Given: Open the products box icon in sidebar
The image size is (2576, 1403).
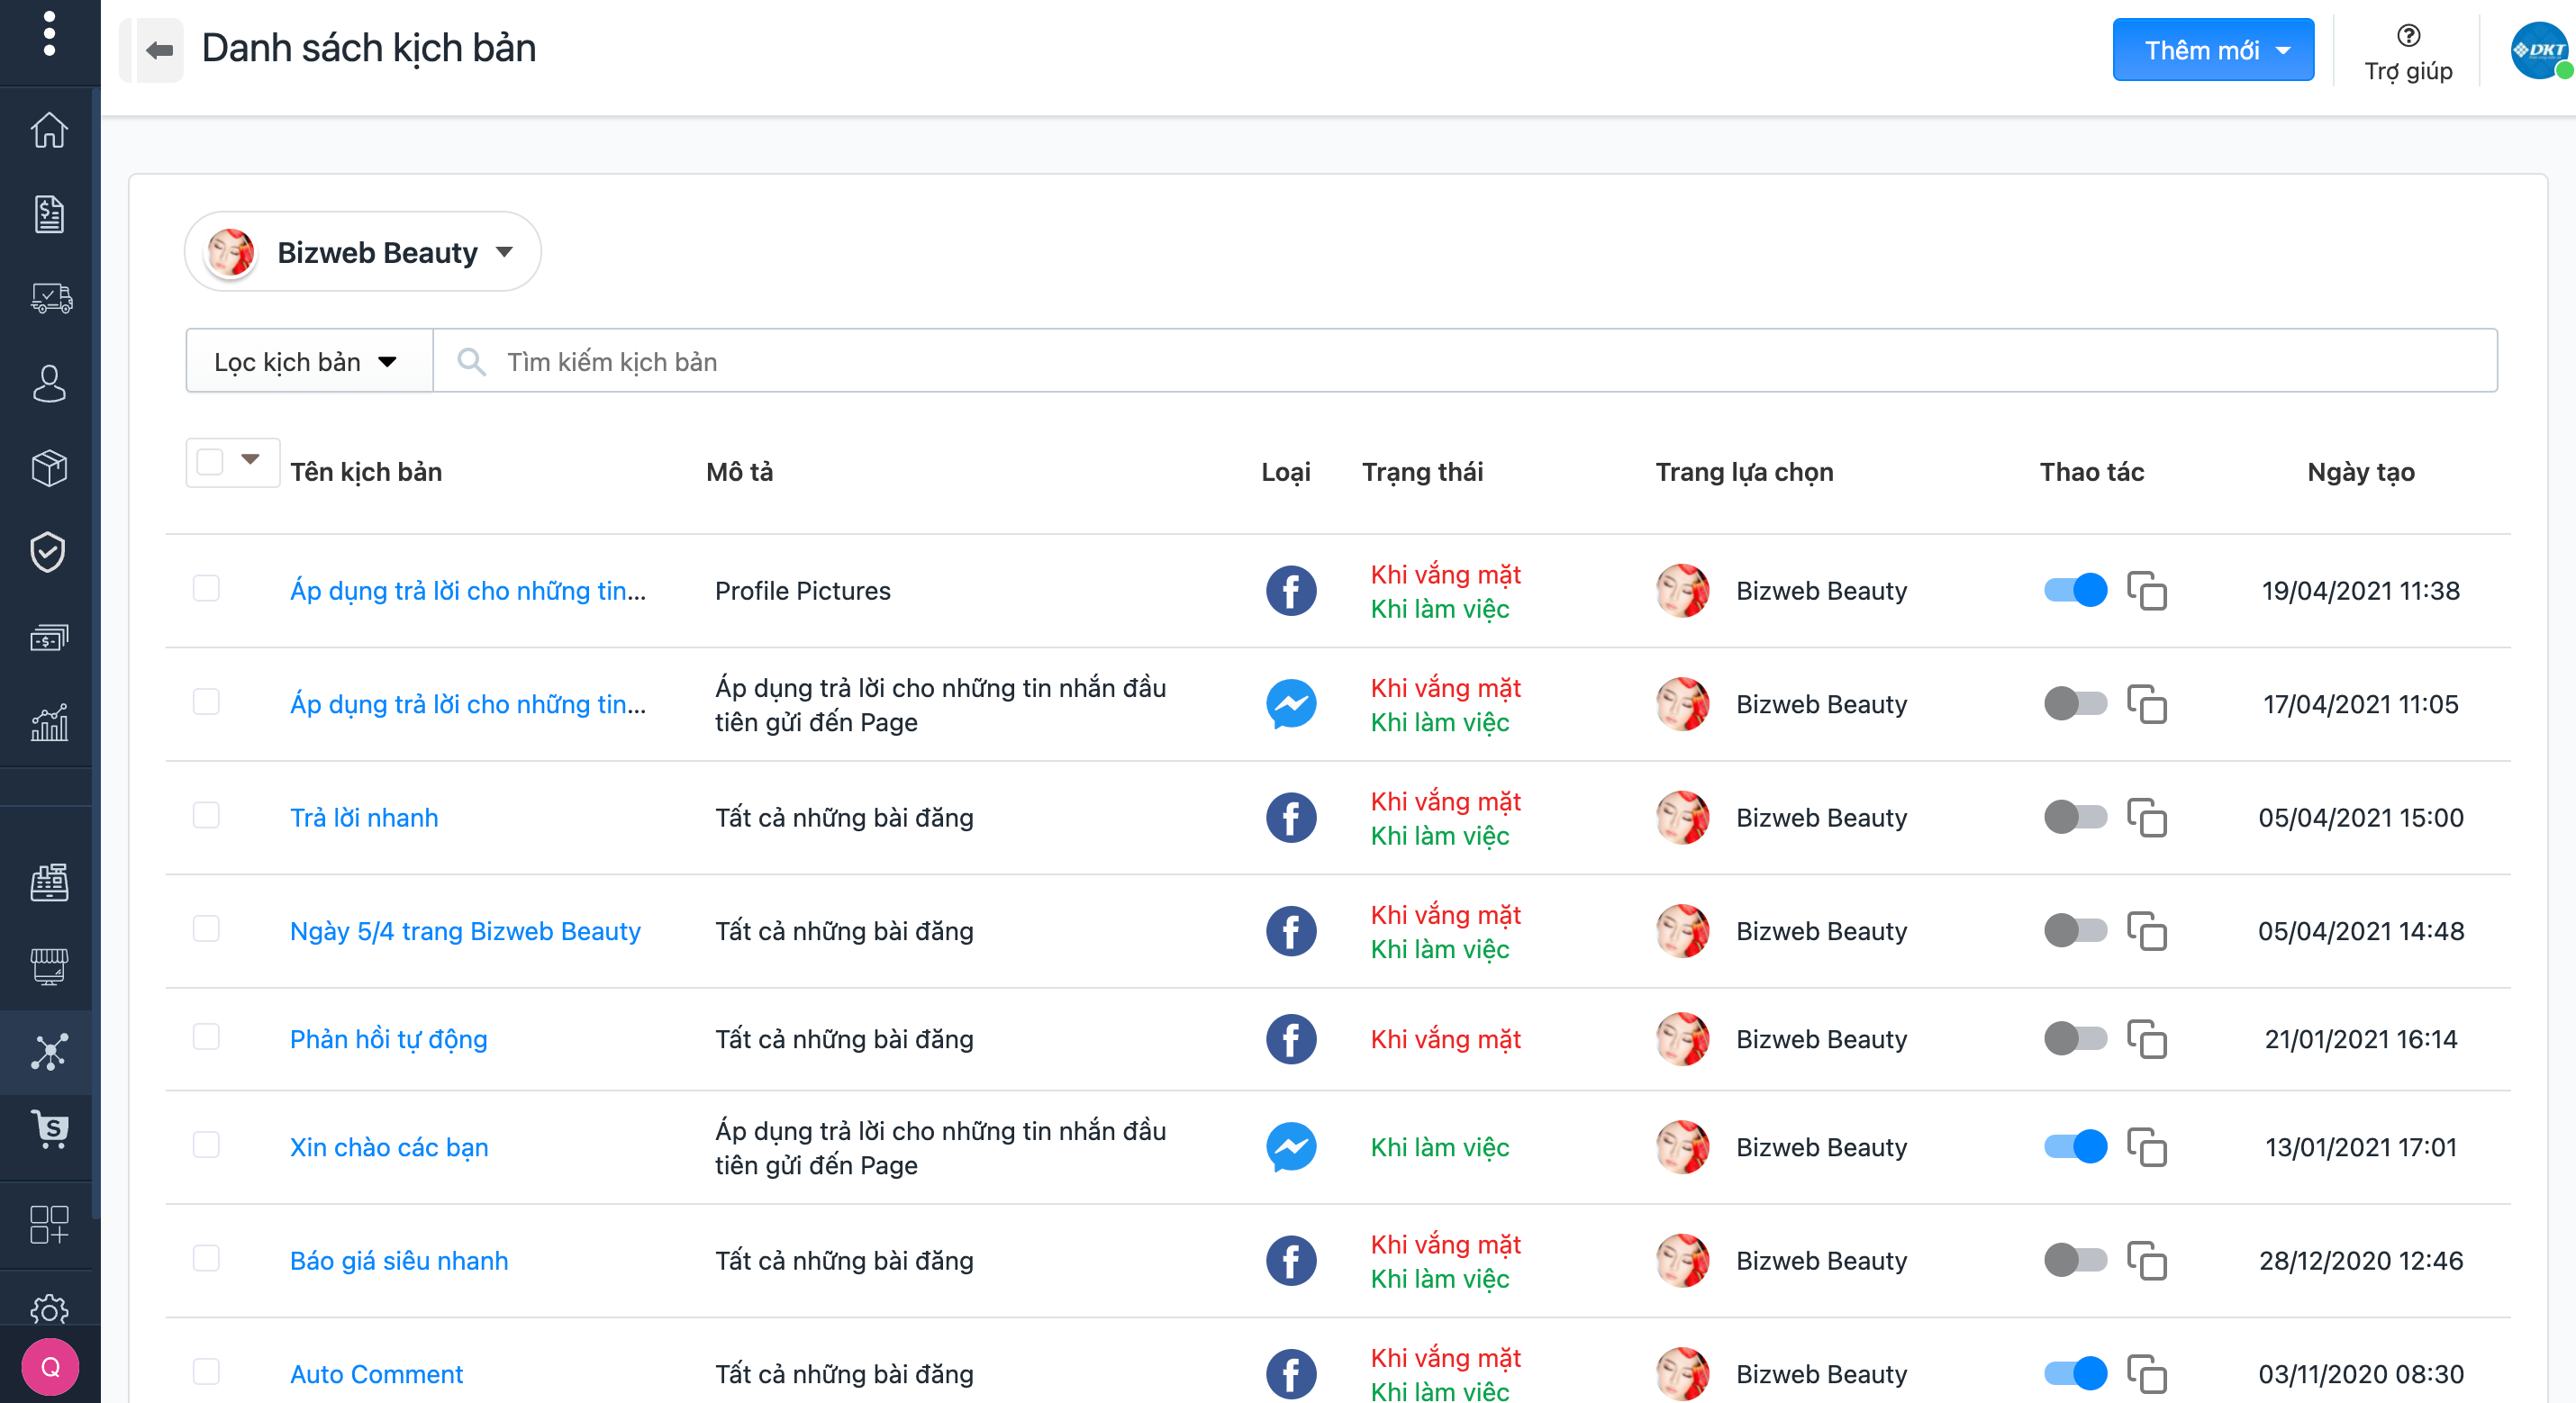Looking at the screenshot, I should [49, 467].
